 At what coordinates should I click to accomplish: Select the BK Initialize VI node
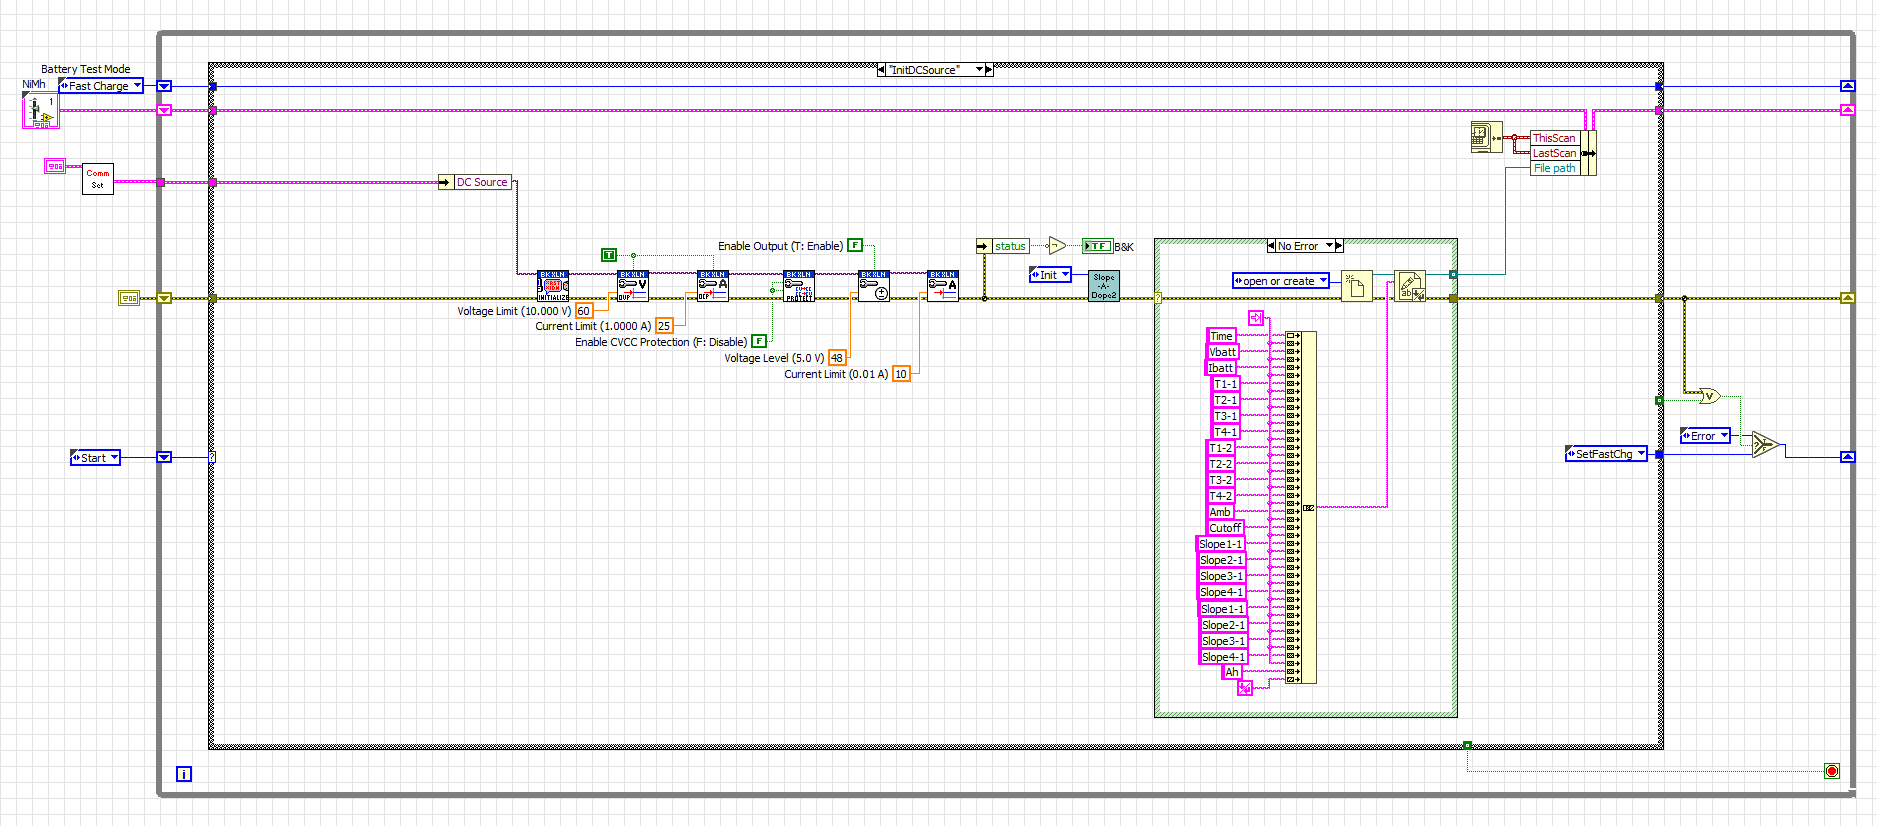552,286
